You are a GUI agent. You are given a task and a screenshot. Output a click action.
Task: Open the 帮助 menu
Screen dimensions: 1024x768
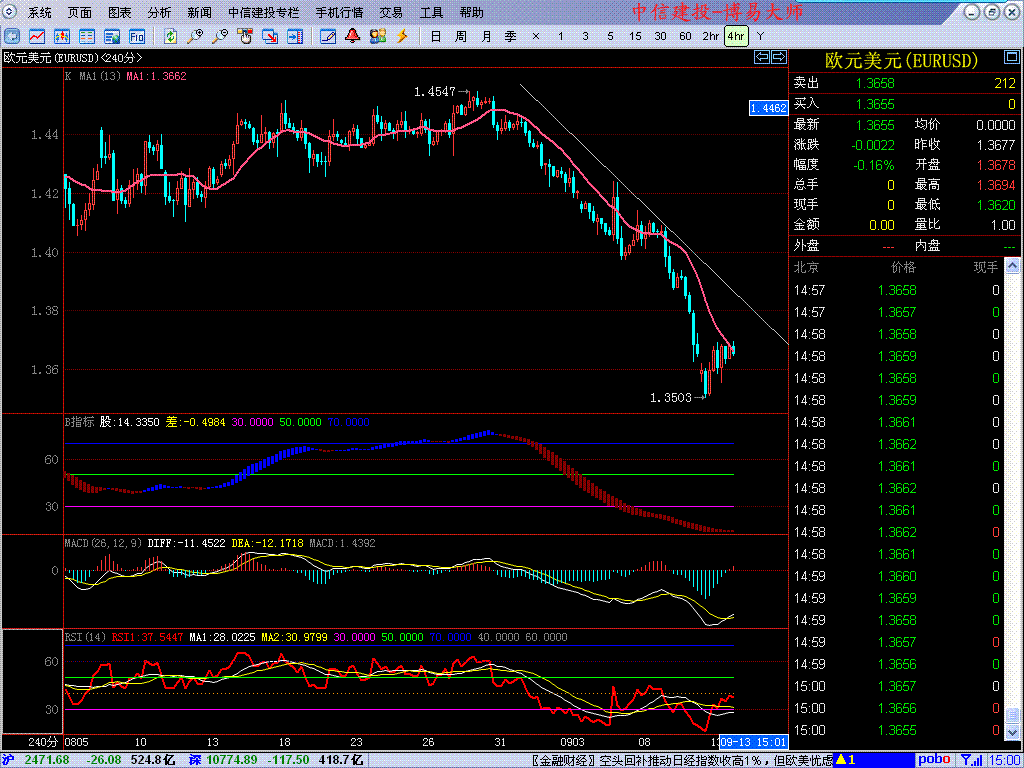pos(472,12)
